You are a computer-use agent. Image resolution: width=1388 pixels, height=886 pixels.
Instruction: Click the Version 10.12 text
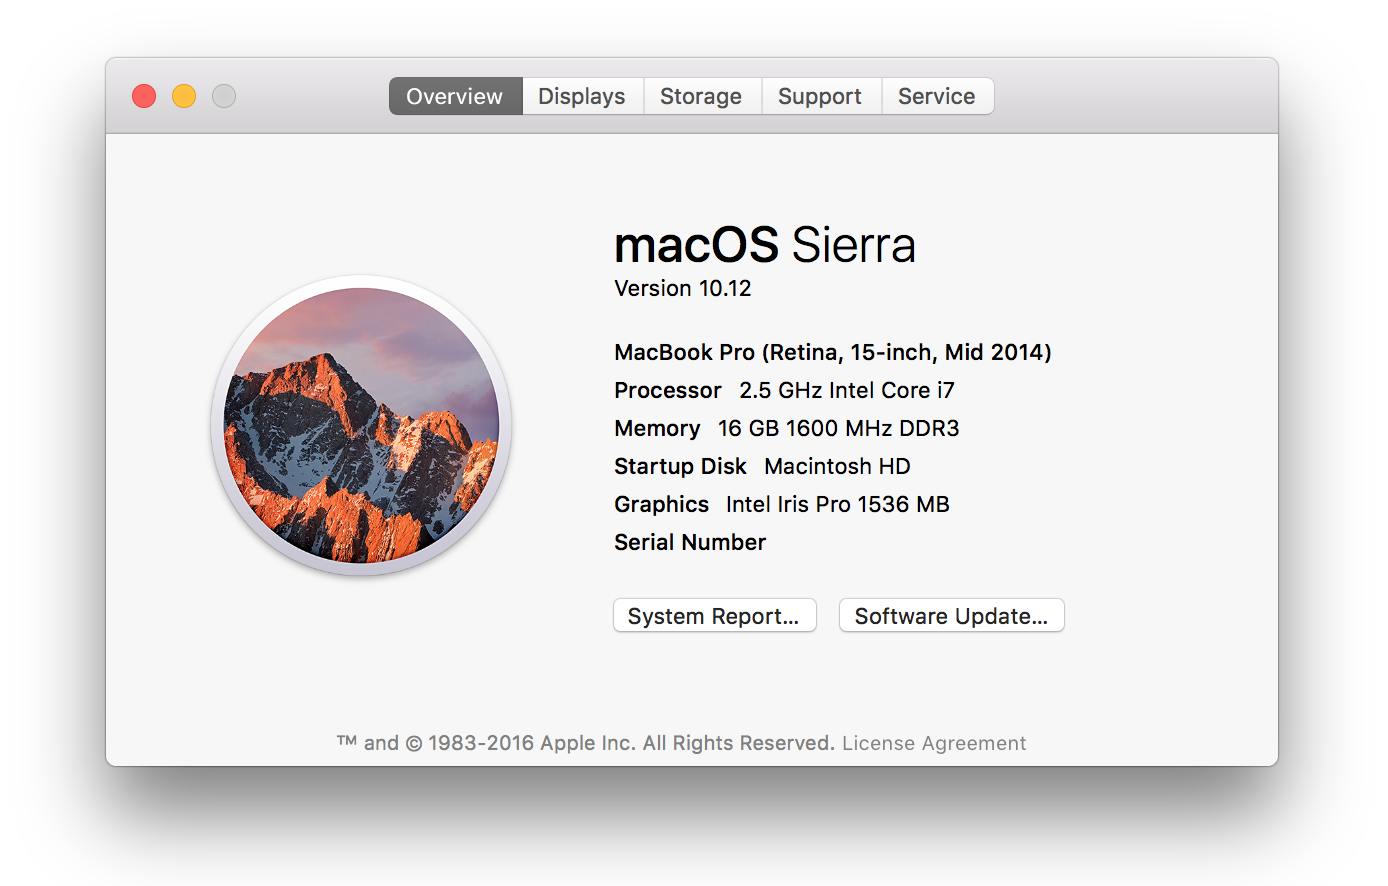(683, 288)
